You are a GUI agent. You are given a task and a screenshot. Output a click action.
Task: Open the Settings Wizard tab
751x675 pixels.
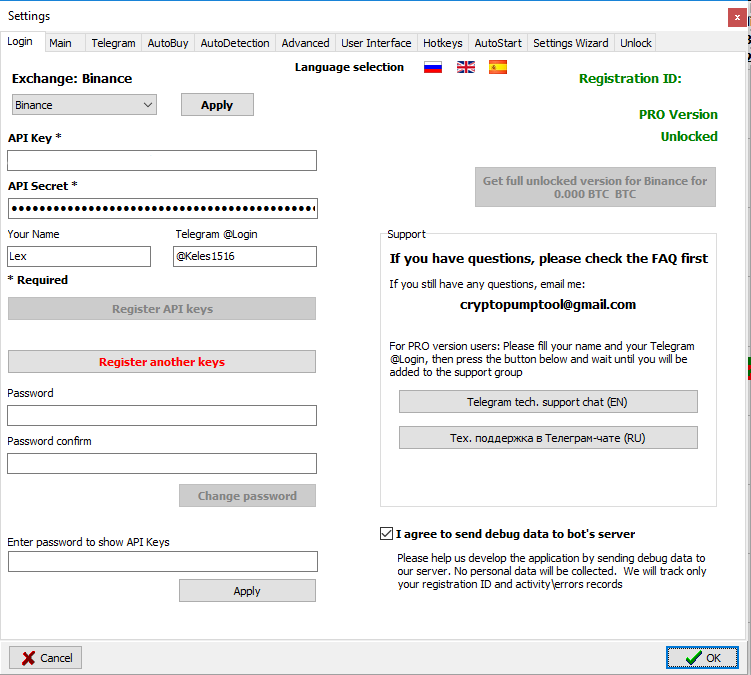pyautogui.click(x=570, y=43)
